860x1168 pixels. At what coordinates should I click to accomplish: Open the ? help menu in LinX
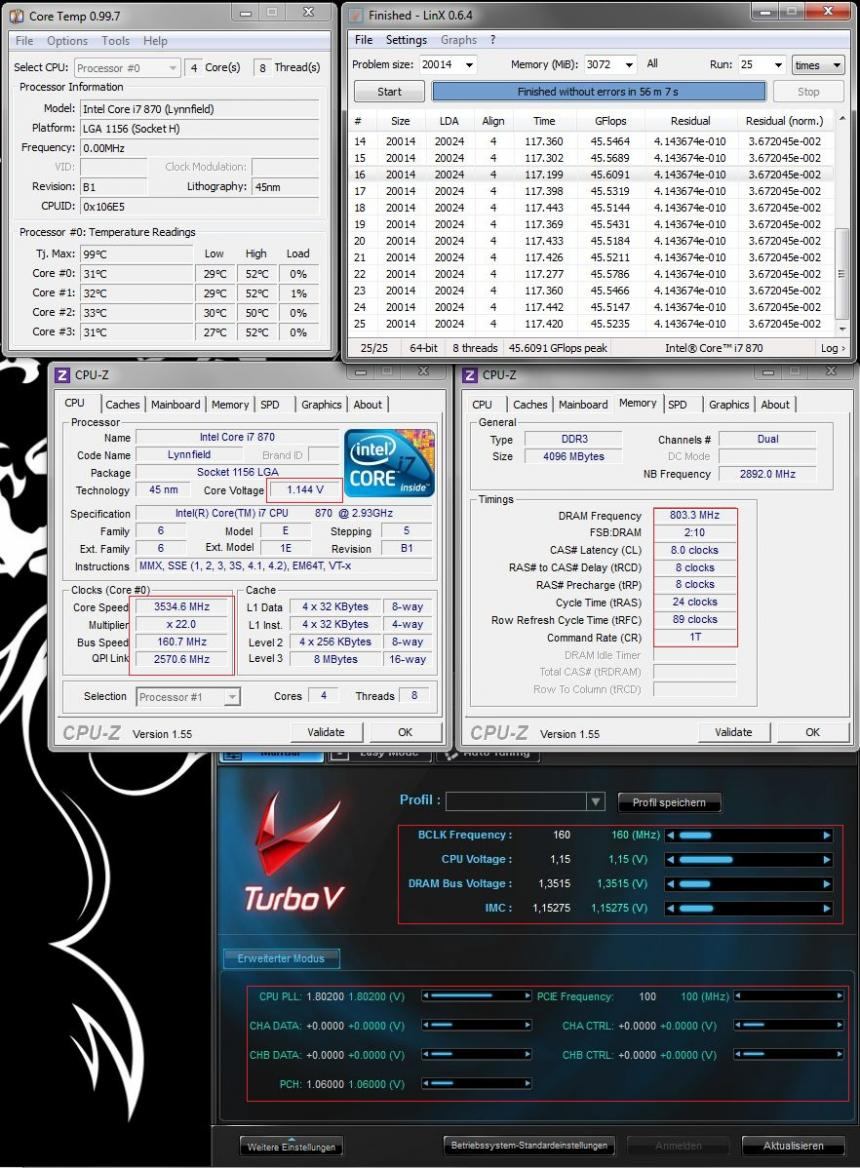(492, 39)
